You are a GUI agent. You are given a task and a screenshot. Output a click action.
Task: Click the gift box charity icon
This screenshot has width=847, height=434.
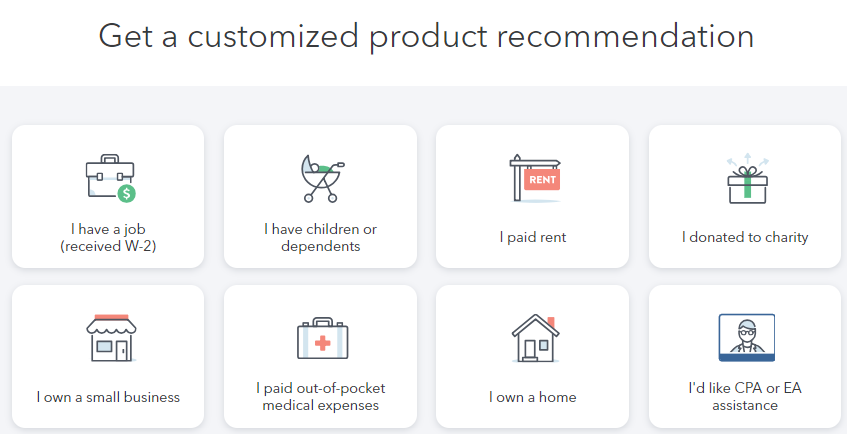745,178
